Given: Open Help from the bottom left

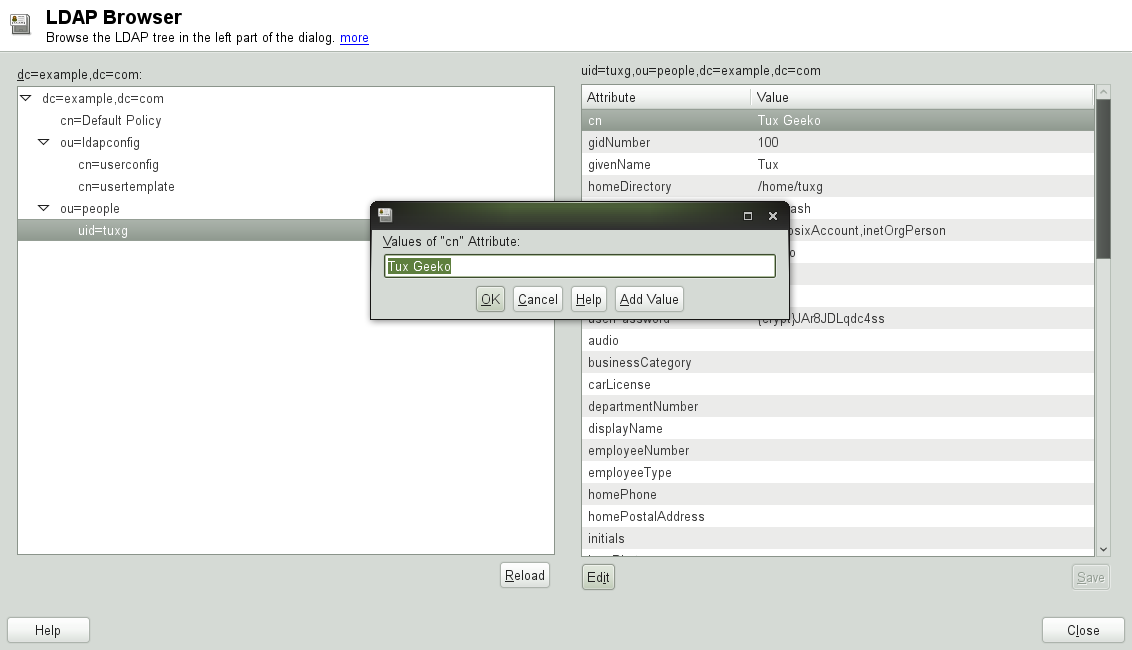Looking at the screenshot, I should click(48, 630).
